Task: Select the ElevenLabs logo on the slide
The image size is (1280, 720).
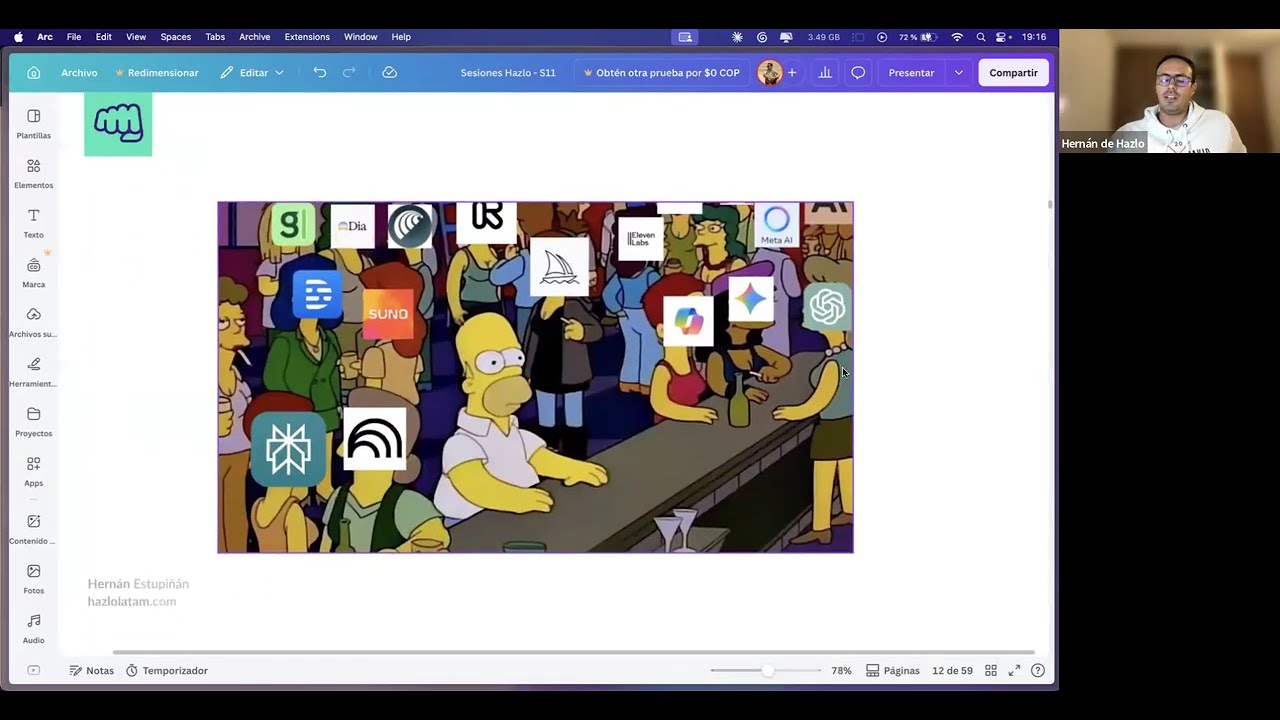Action: coord(640,239)
